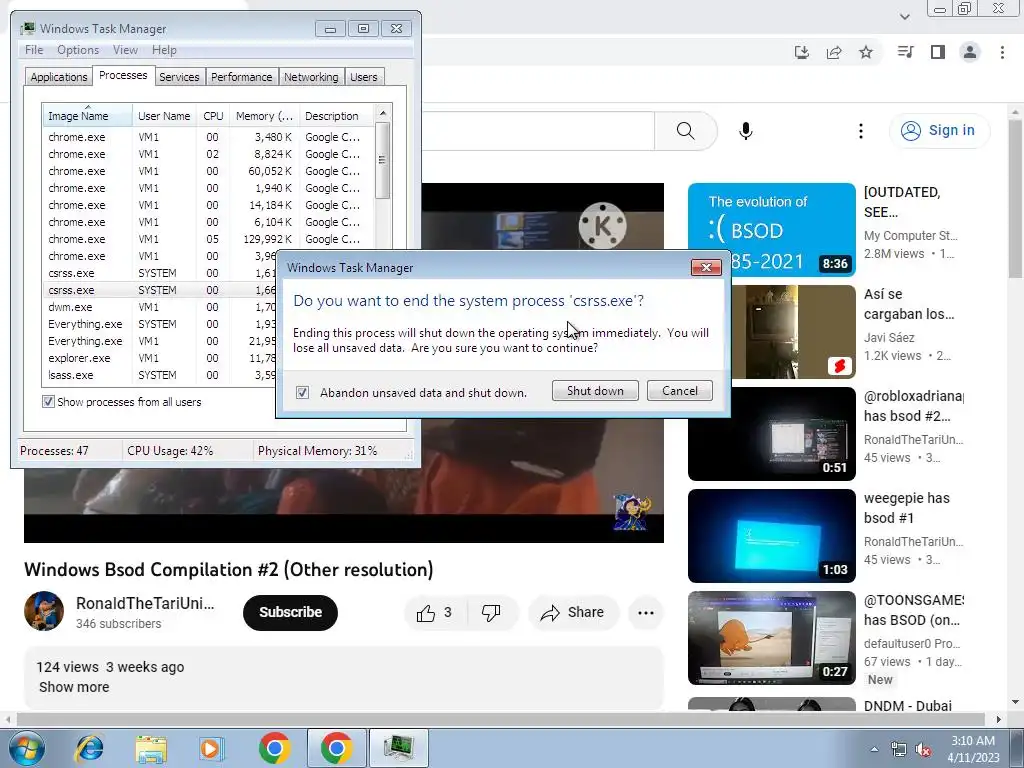Select explorer.exe process row
Screen dimensions: 1024x768
coord(159,358)
